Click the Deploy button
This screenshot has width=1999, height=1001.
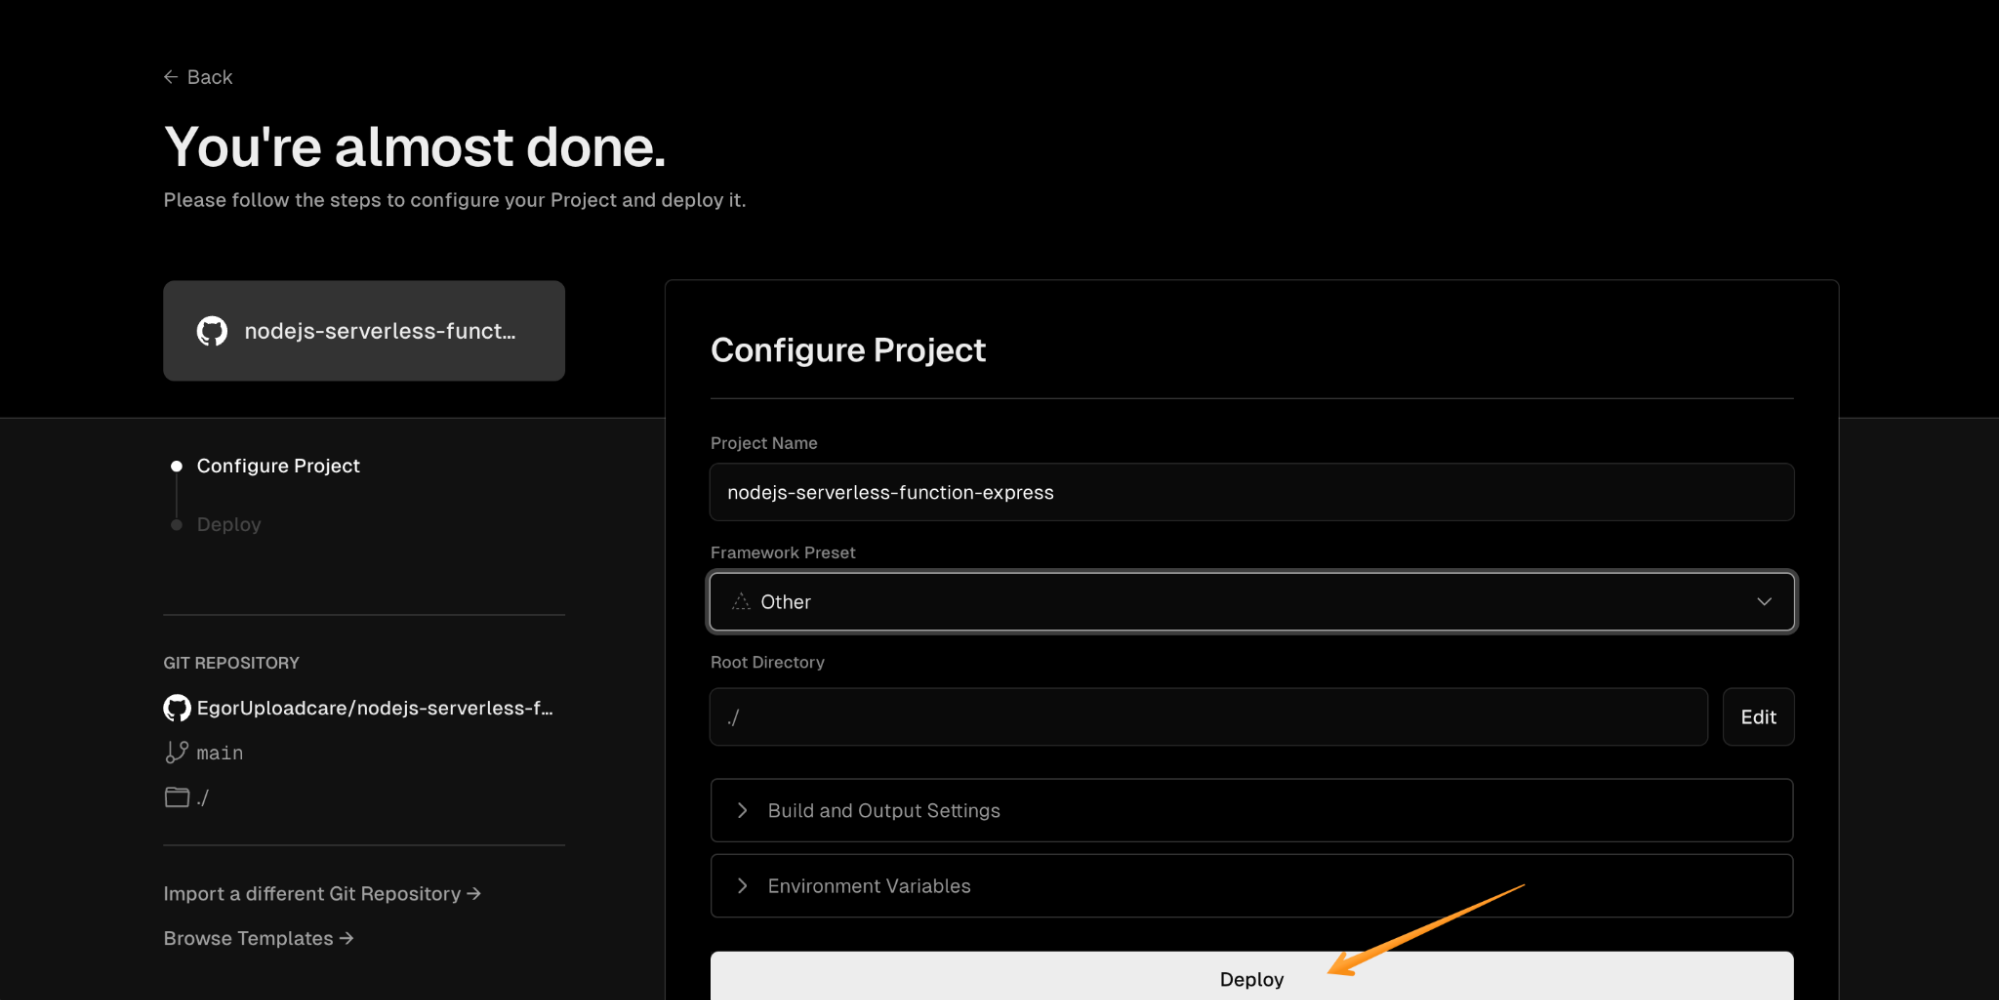[1251, 978]
